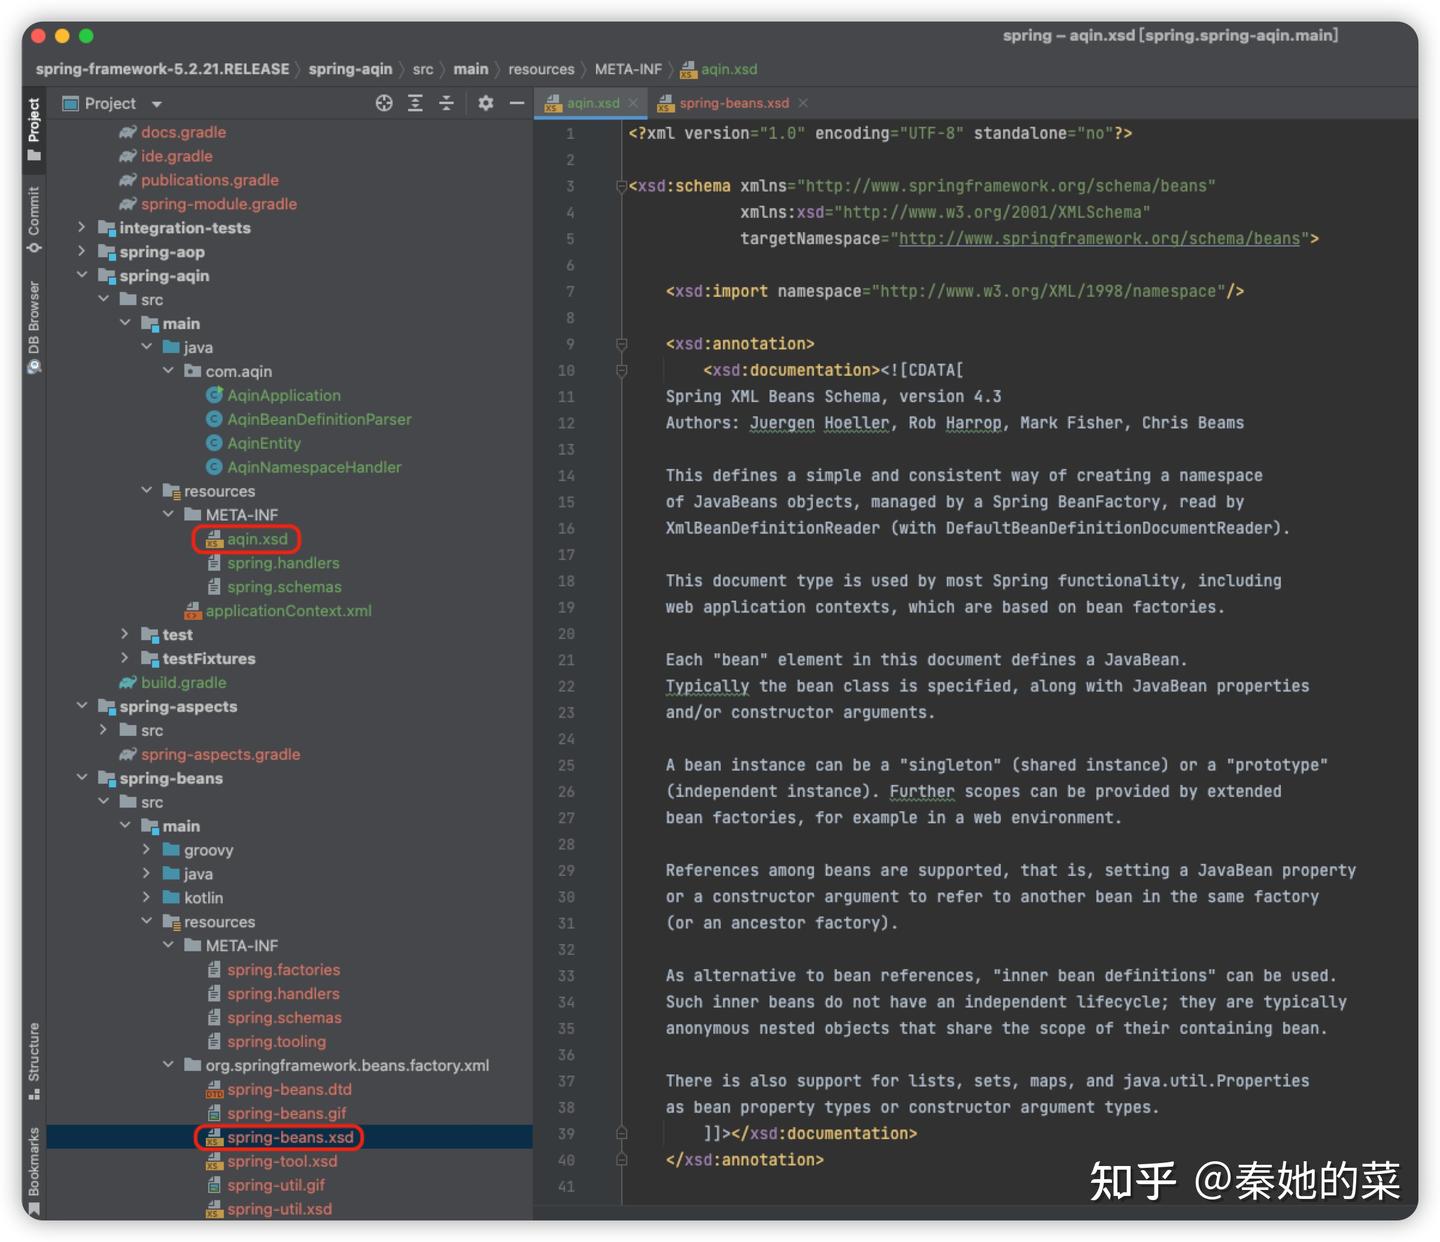
Task: Expand the integration-tests module
Action: tap(82, 228)
